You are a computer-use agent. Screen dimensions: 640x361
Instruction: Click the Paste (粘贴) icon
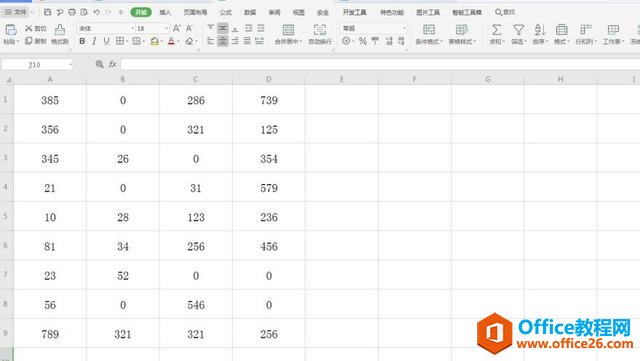tap(11, 30)
